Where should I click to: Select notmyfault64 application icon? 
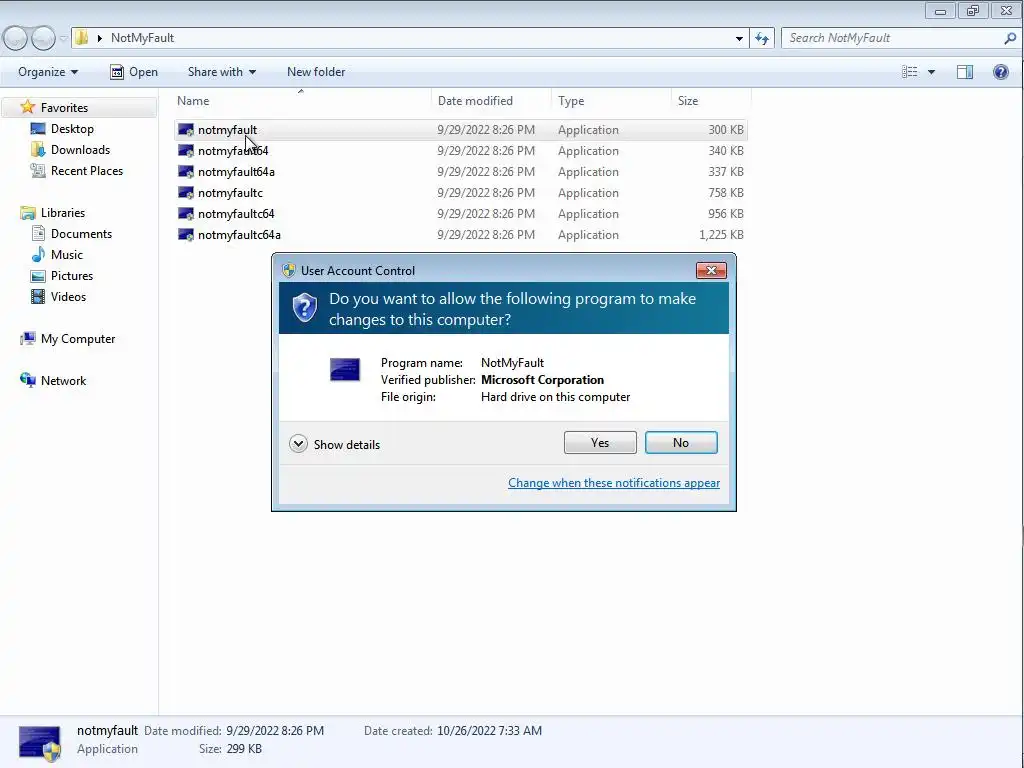click(186, 151)
